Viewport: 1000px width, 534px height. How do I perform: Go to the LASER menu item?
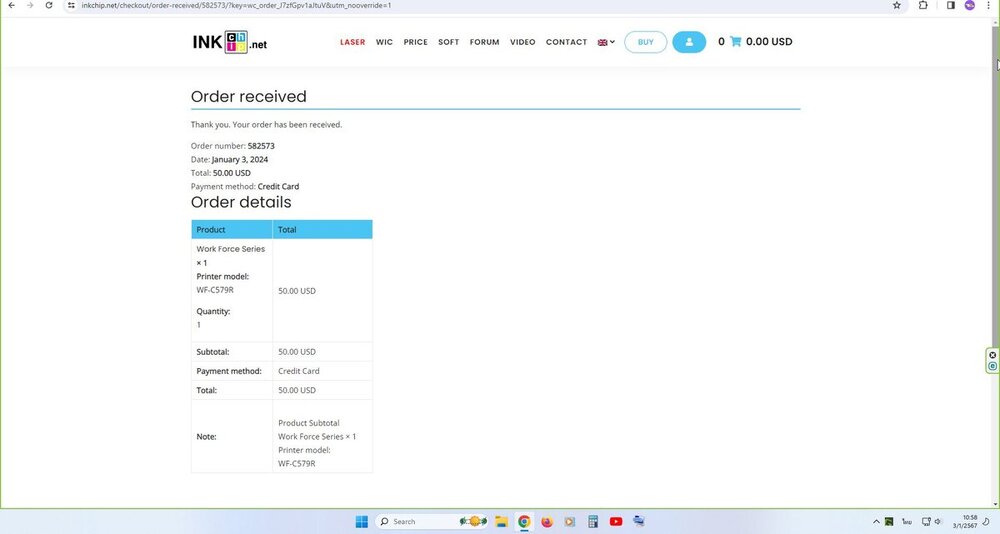(x=352, y=42)
